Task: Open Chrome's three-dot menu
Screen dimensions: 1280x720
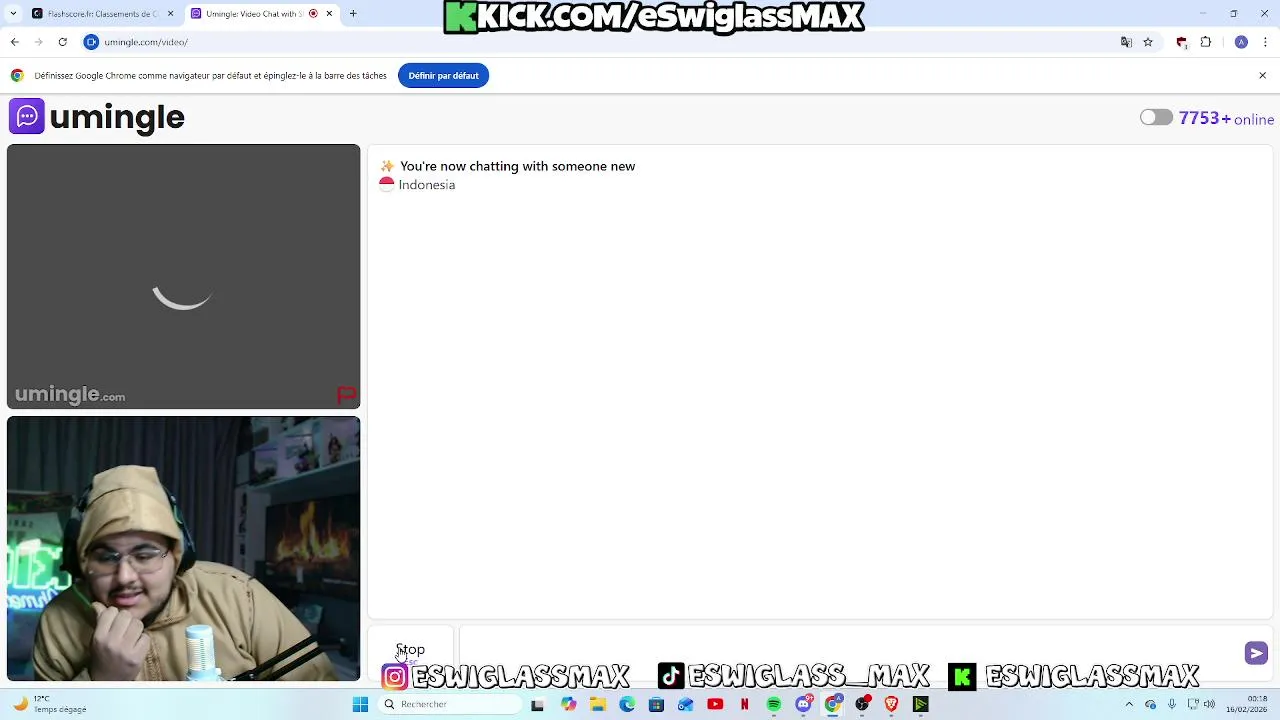Action: click(x=1265, y=42)
